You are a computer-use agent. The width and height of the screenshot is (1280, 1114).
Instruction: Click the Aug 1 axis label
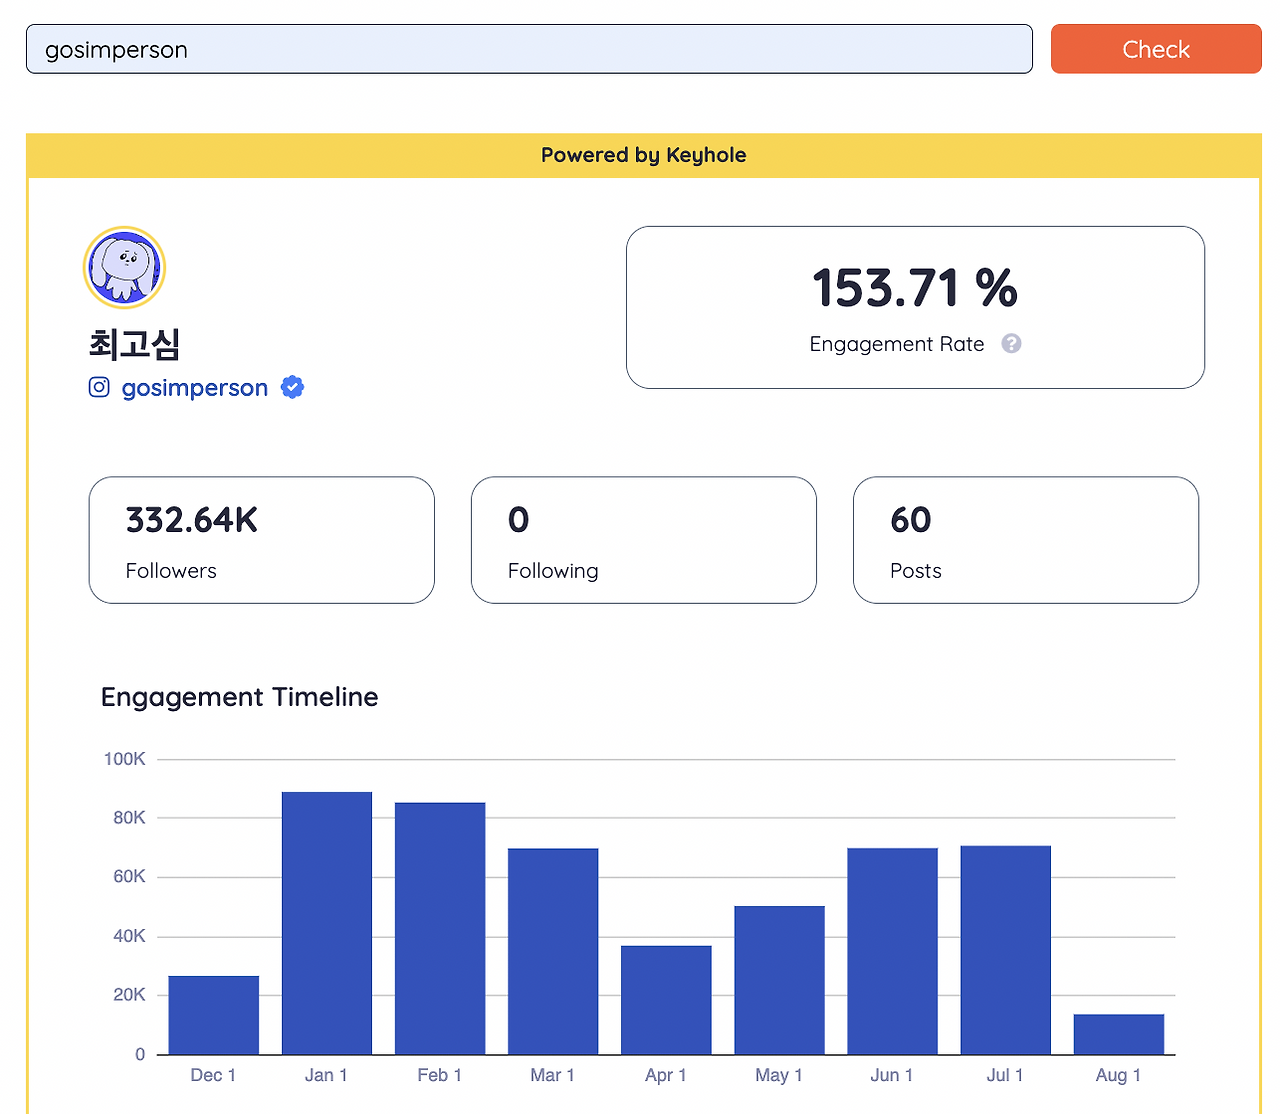point(1118,1075)
